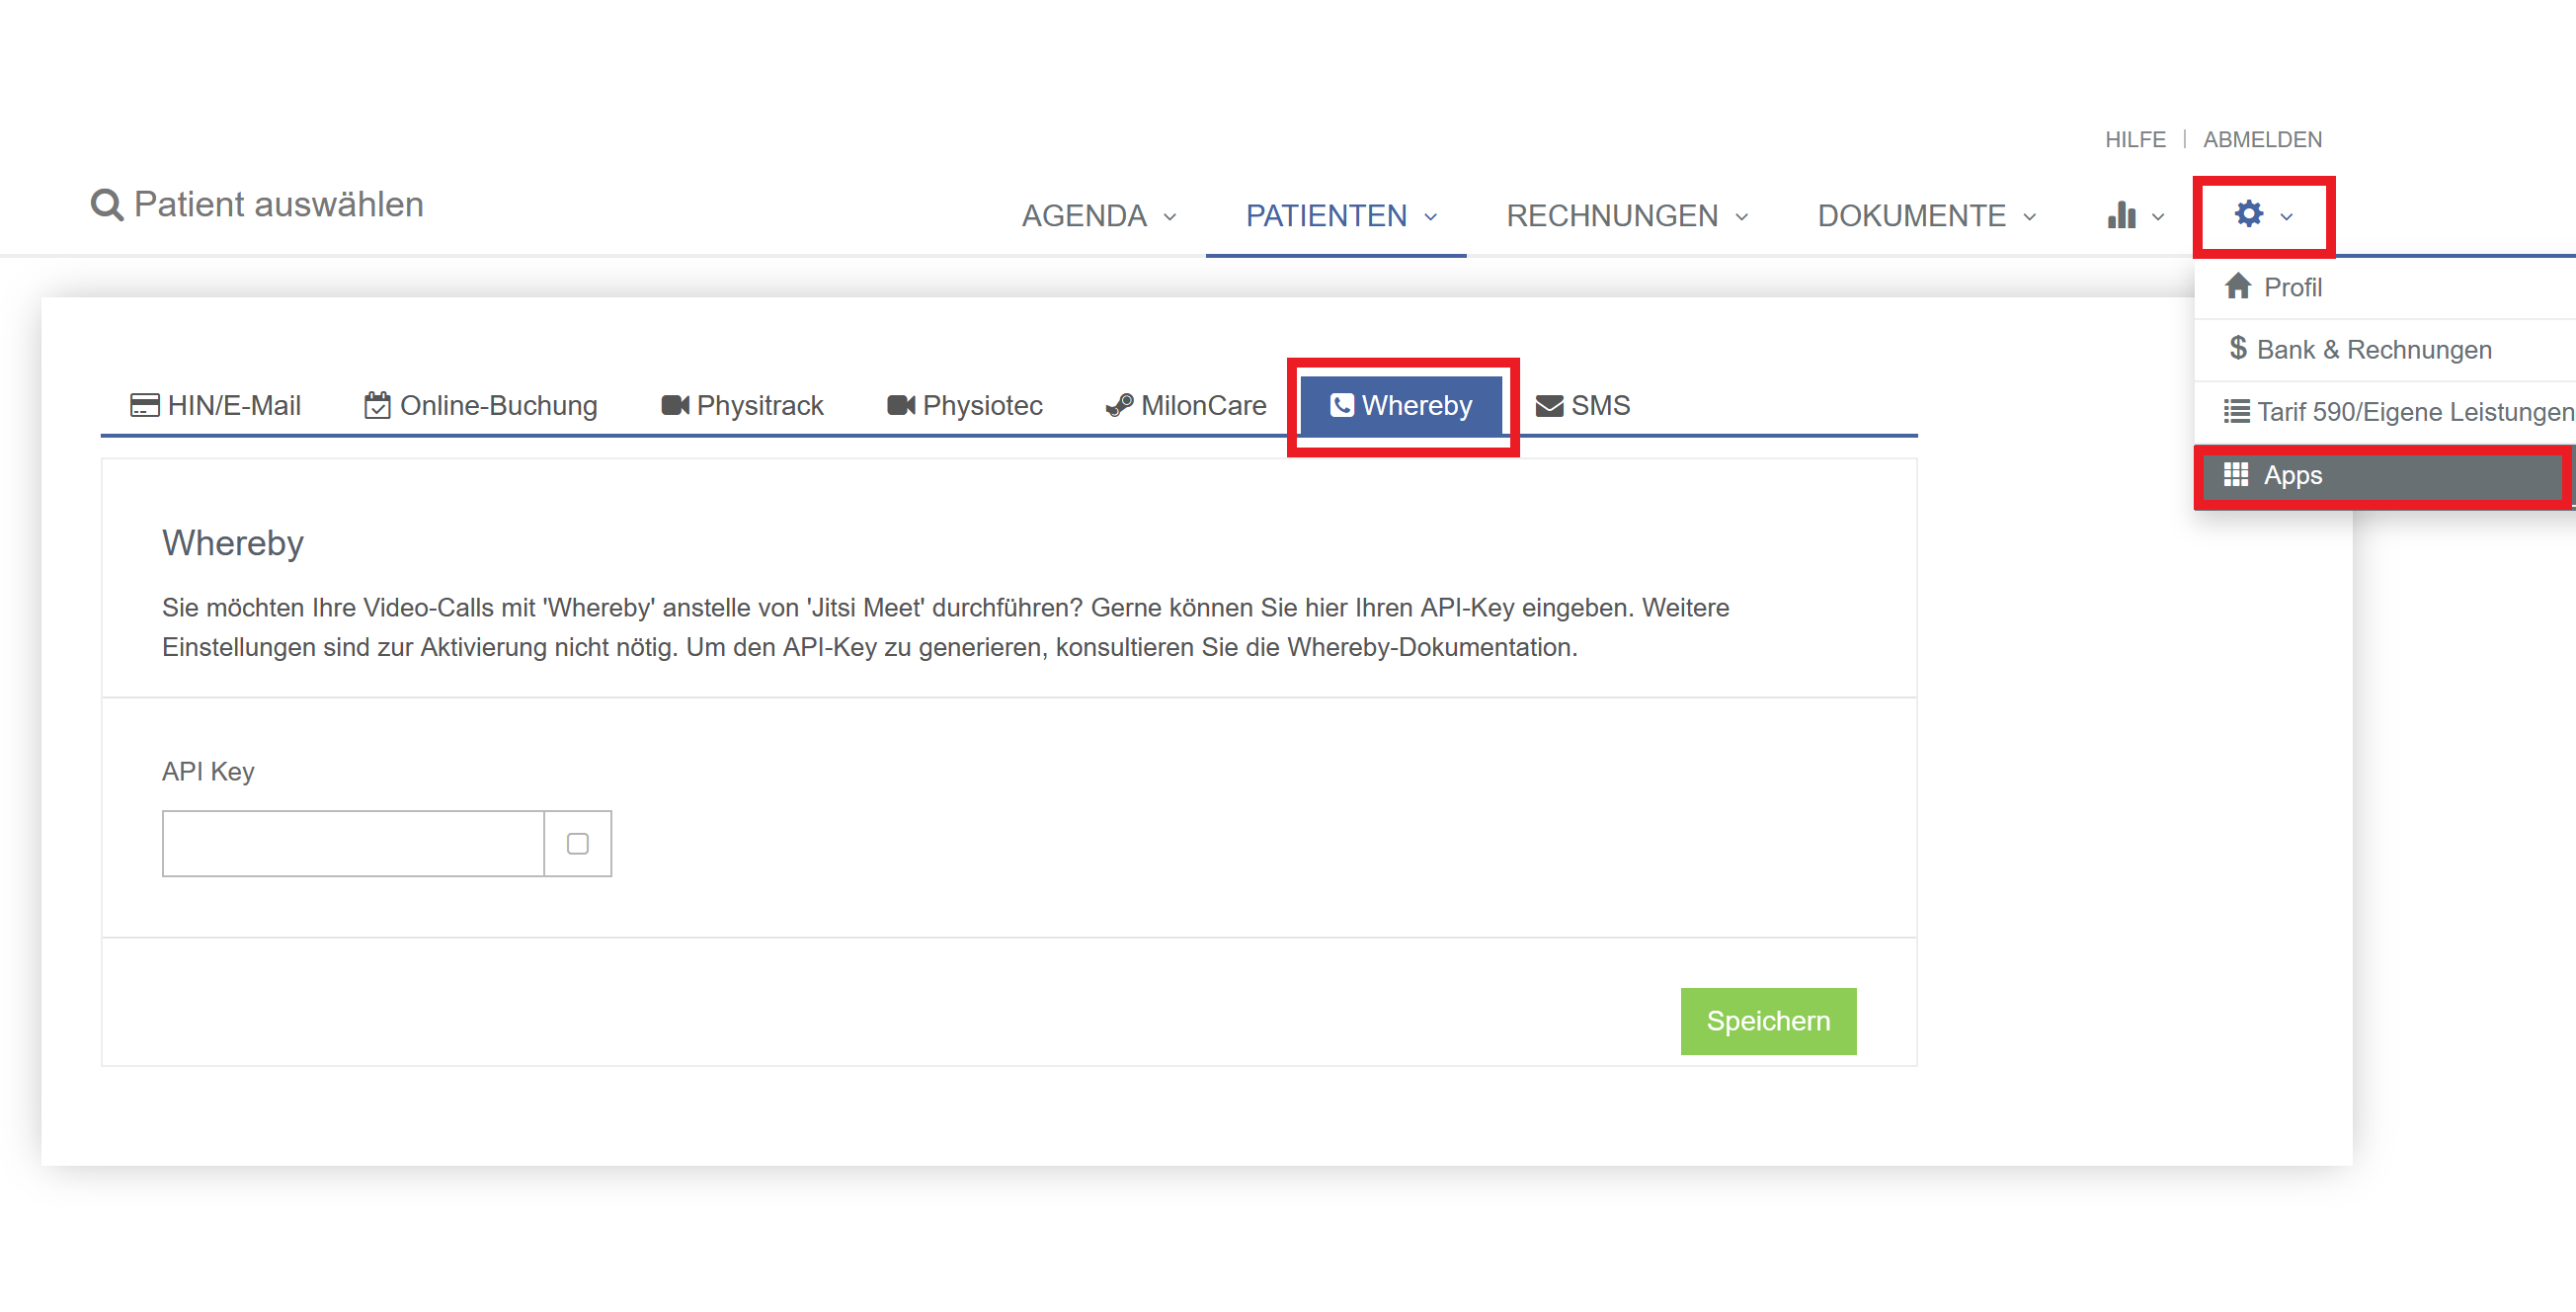
Task: Switch to the MilonCare tab
Action: coord(1185,405)
